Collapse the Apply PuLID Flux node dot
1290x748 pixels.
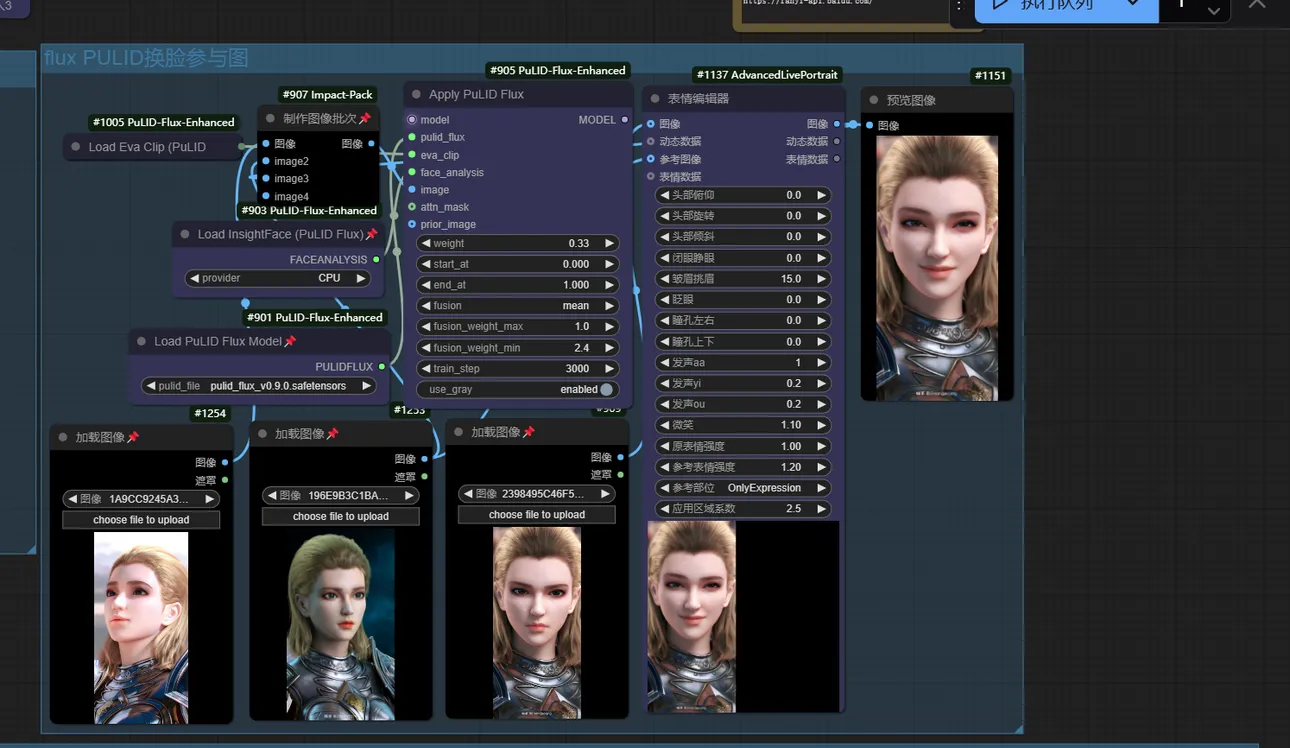(416, 94)
